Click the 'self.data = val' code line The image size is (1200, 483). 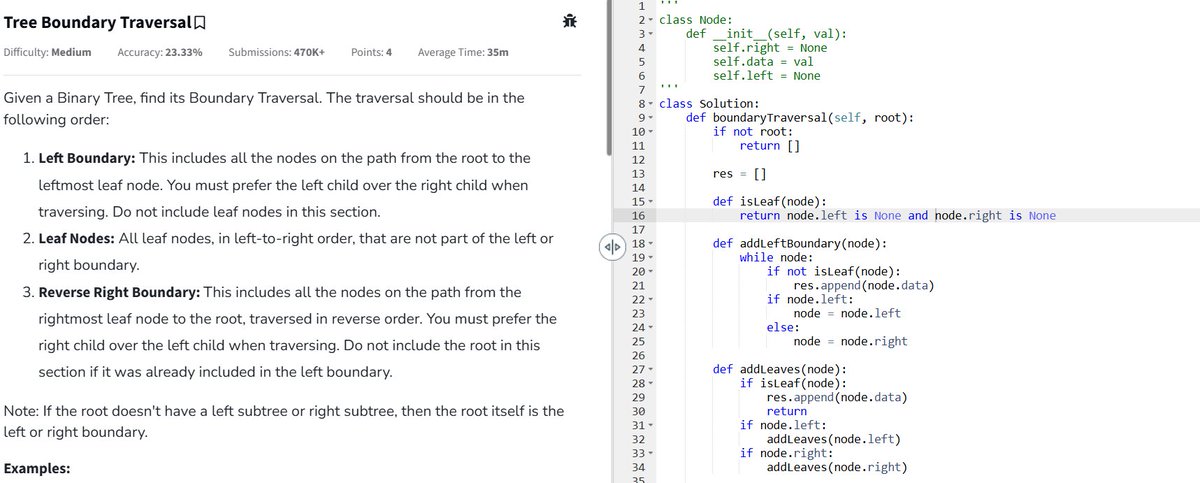tap(763, 62)
